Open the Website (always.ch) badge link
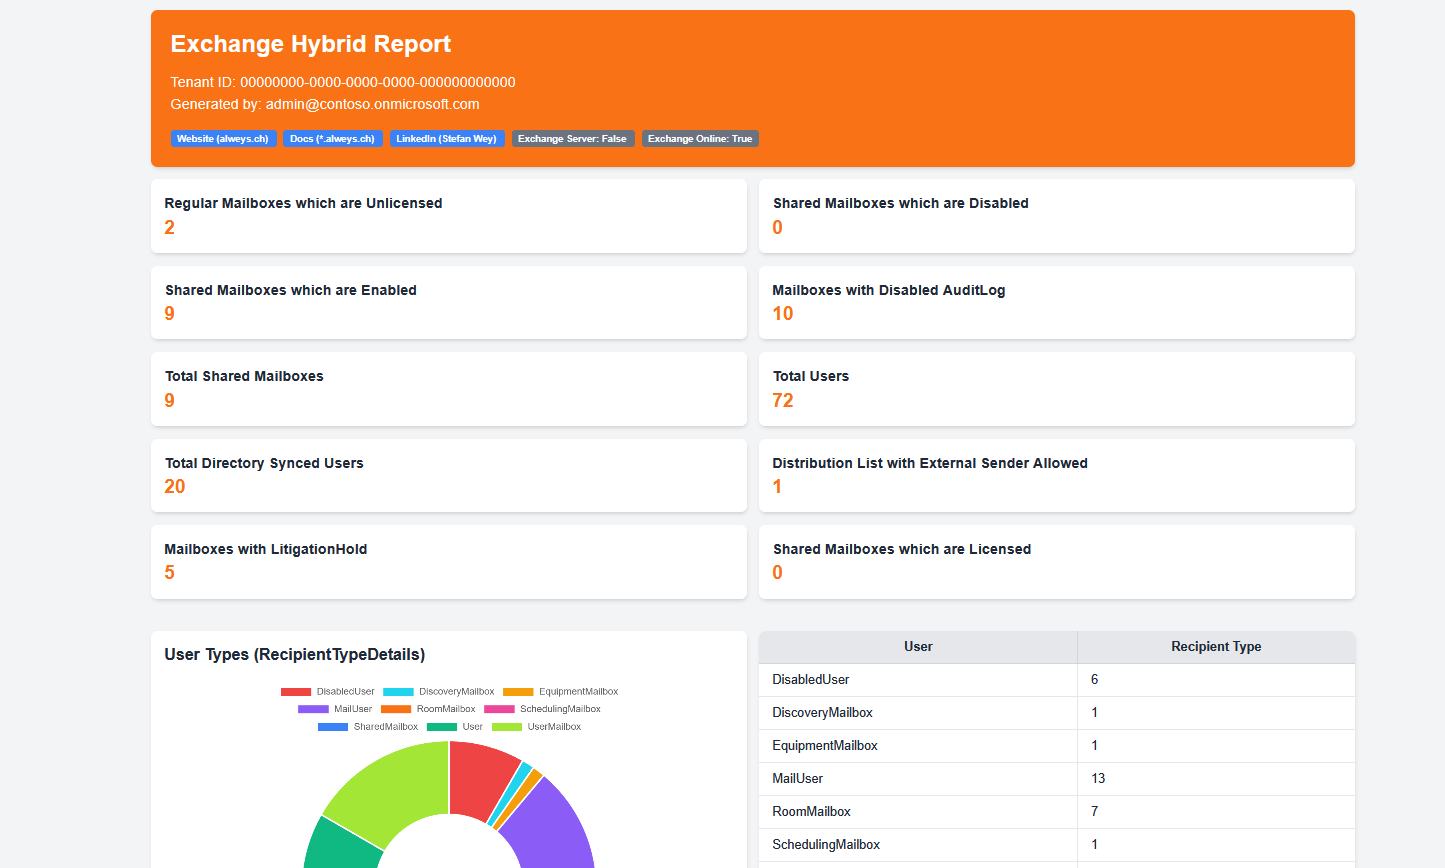Image resolution: width=1445 pixels, height=868 pixels. [x=224, y=138]
